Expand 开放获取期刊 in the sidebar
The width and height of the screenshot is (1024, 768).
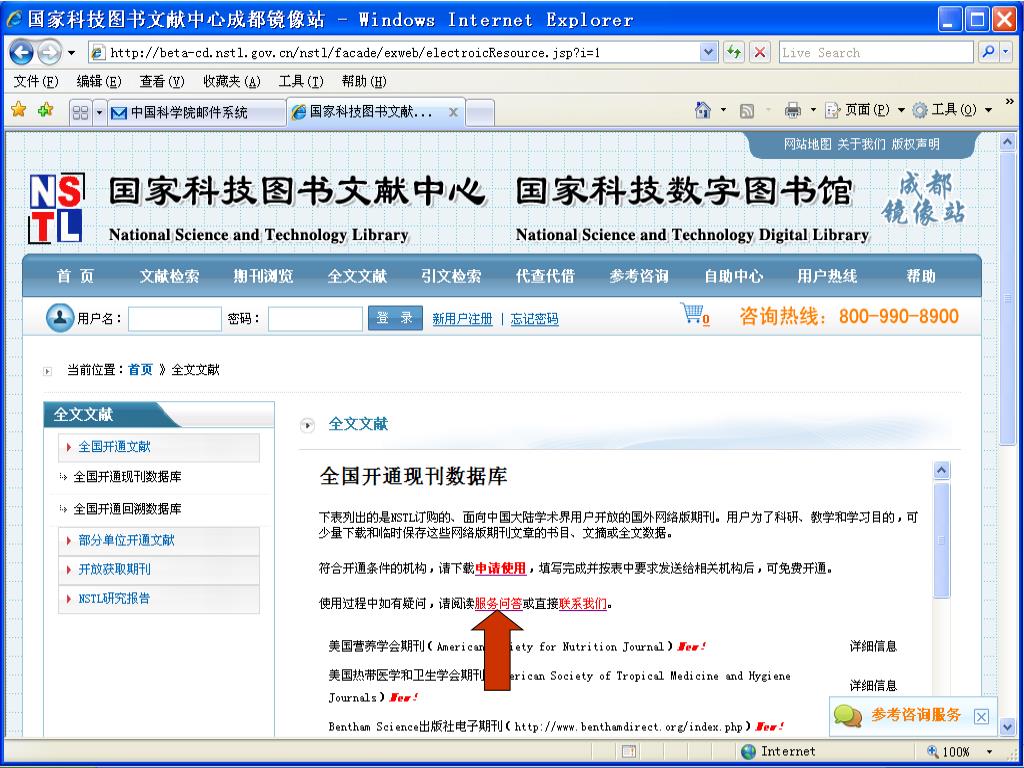pyautogui.click(x=159, y=569)
